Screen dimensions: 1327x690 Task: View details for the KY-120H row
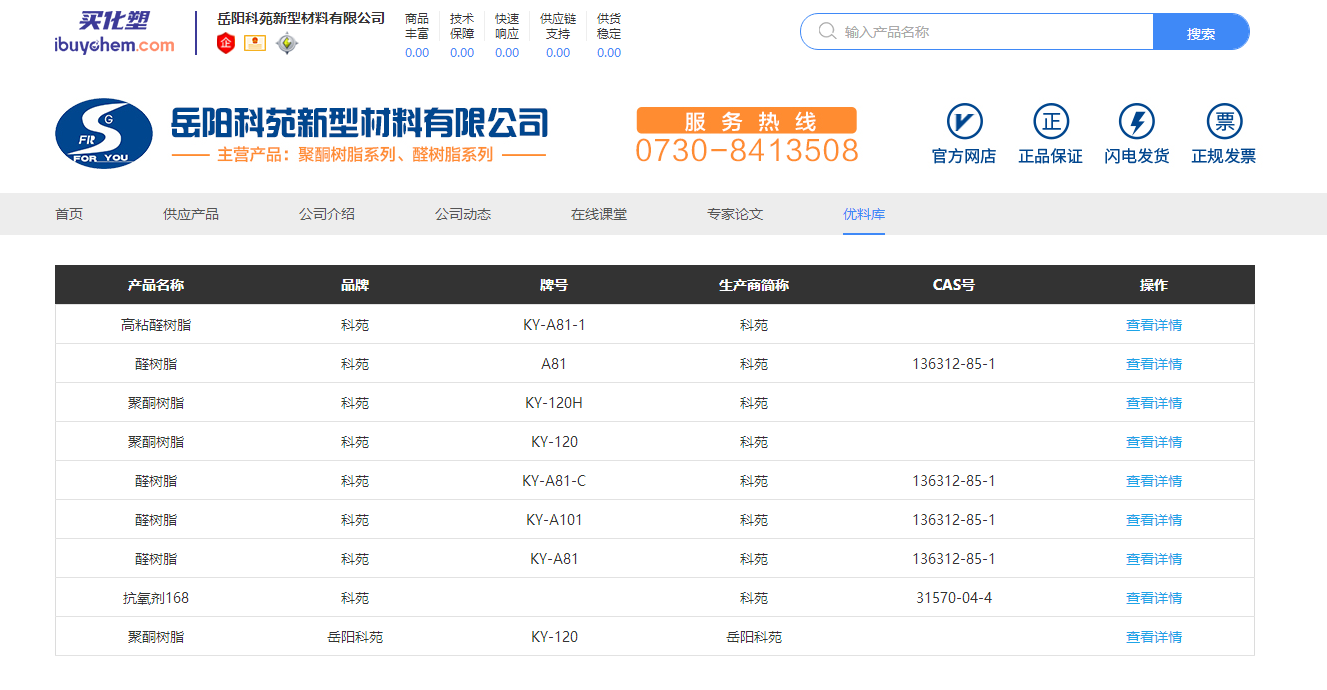pyautogui.click(x=1154, y=403)
